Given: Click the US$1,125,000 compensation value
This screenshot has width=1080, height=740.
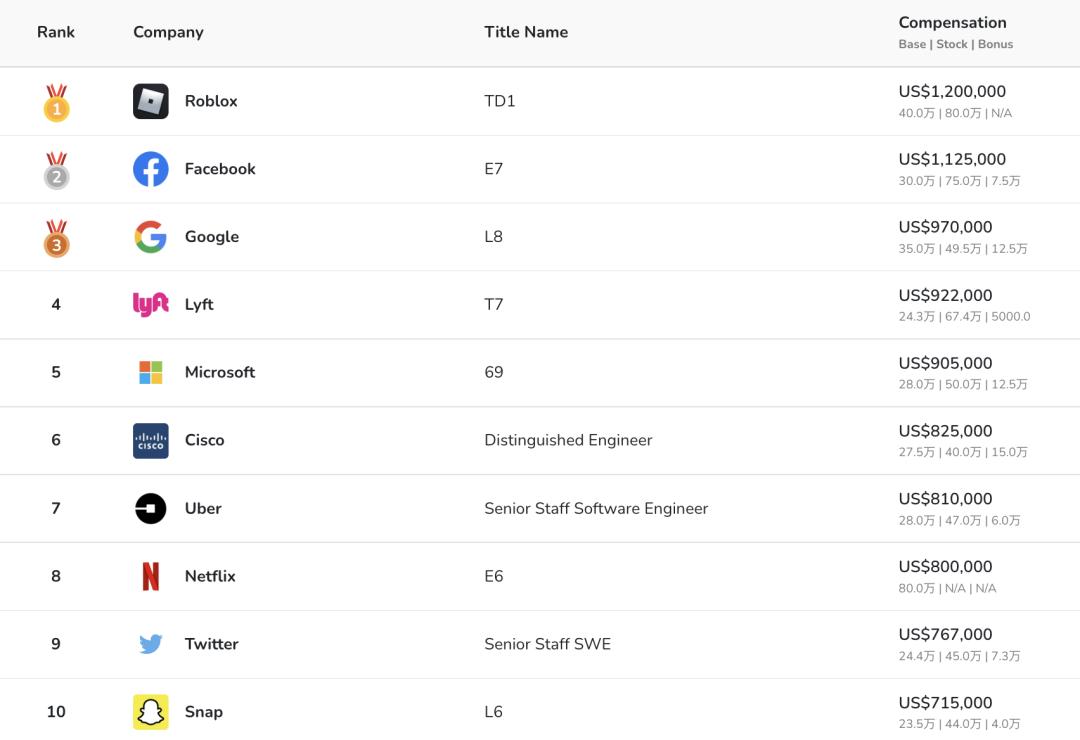Looking at the screenshot, I should (x=952, y=159).
